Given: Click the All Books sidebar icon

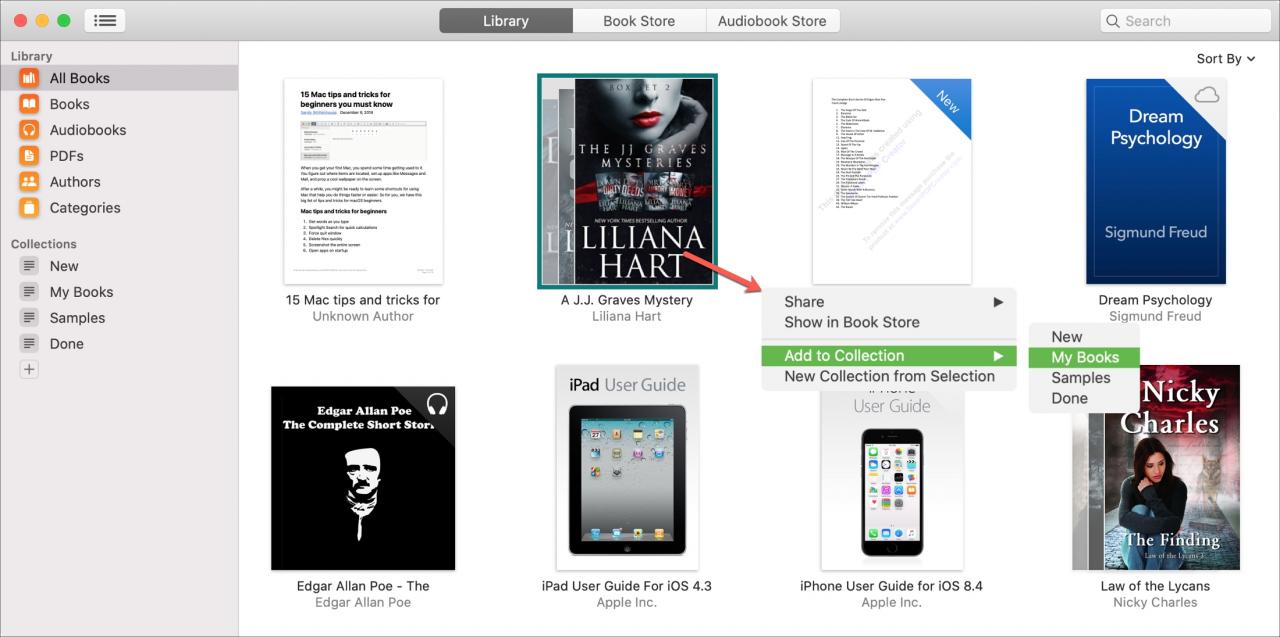Looking at the screenshot, I should coord(30,78).
